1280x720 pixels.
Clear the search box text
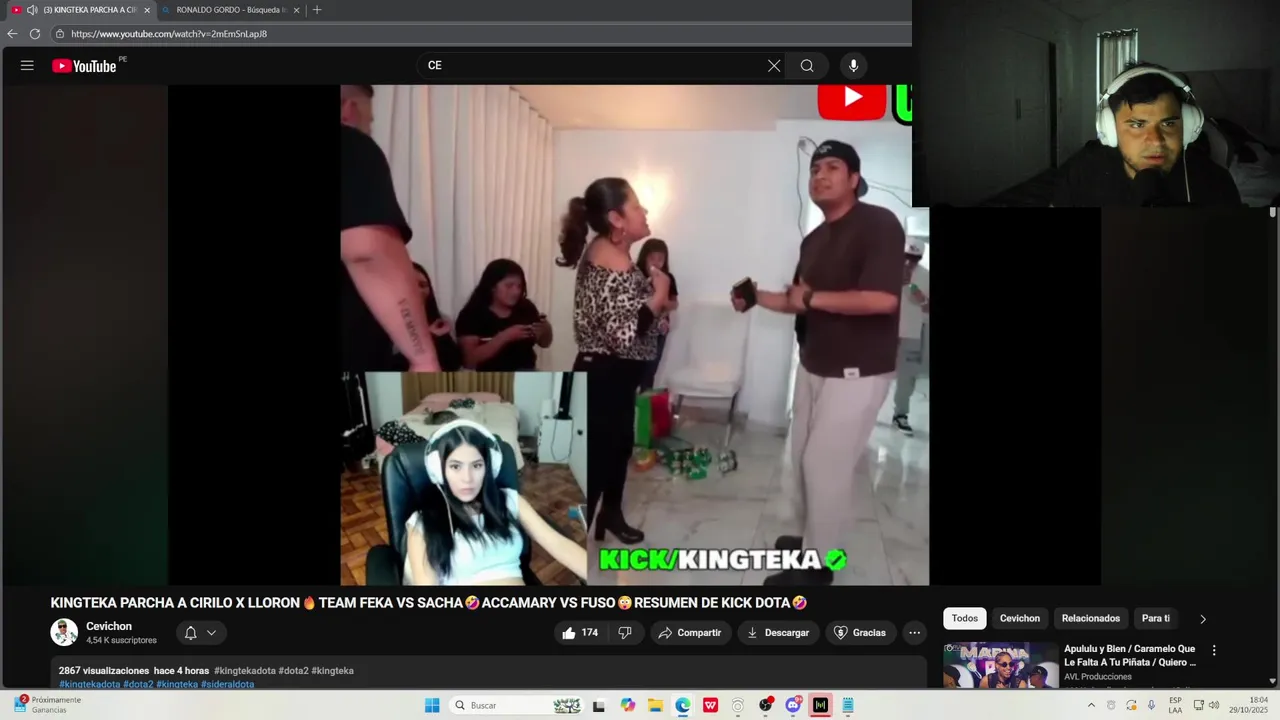(x=774, y=66)
